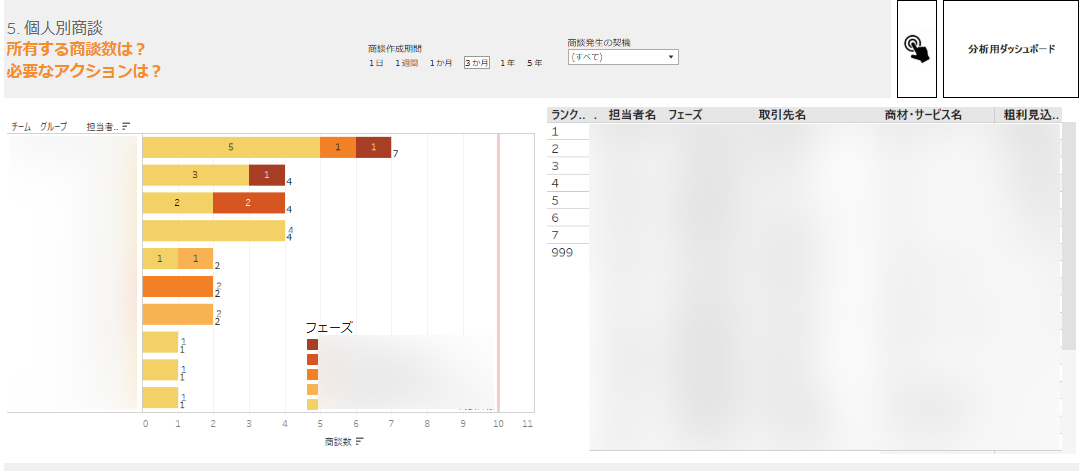
Task: Sort by the icon beside 担当者.. header
Action: click(x=126, y=126)
